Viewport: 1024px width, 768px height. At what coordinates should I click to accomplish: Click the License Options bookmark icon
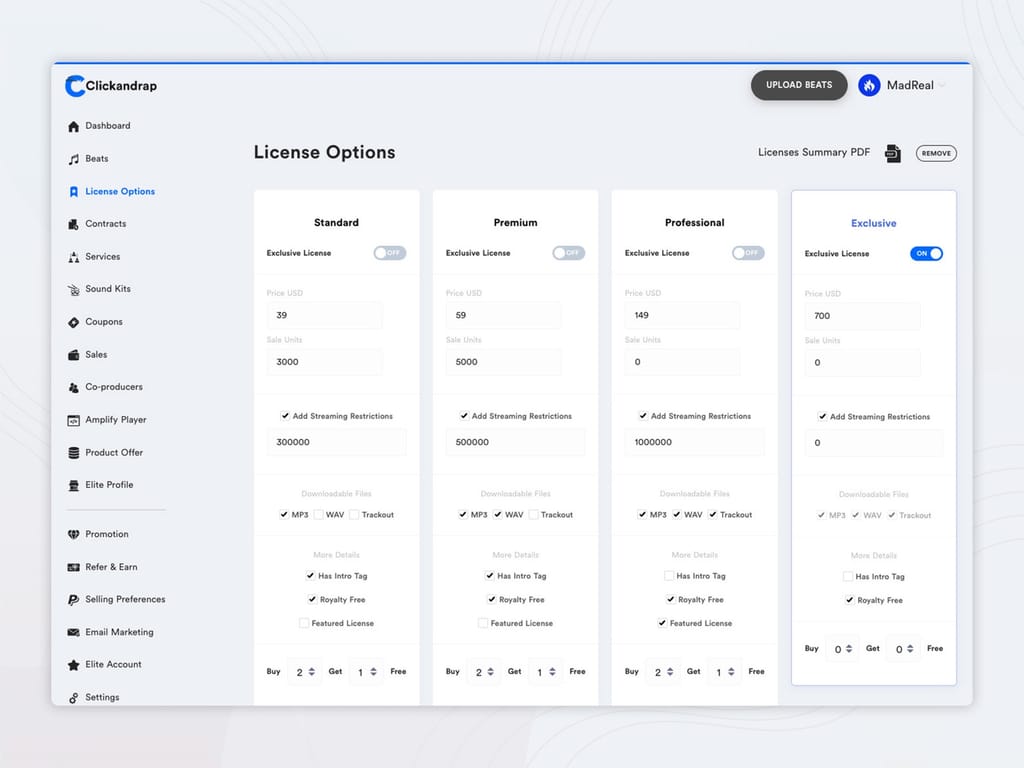click(74, 192)
